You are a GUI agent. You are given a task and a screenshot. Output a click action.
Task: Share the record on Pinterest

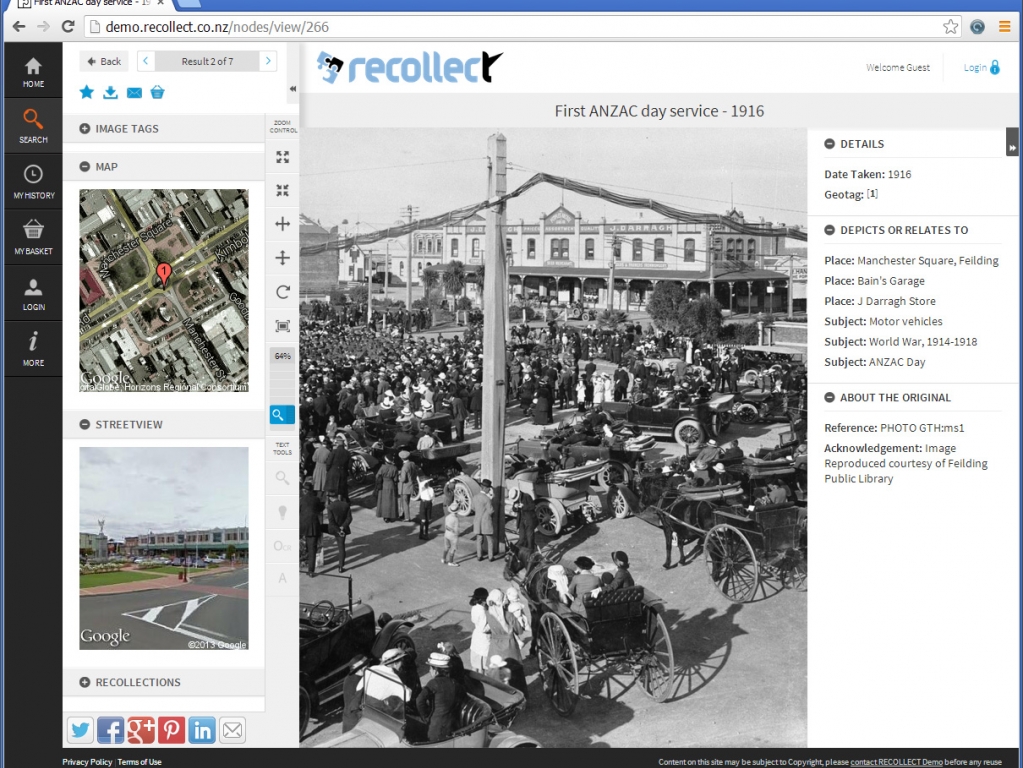(x=171, y=730)
